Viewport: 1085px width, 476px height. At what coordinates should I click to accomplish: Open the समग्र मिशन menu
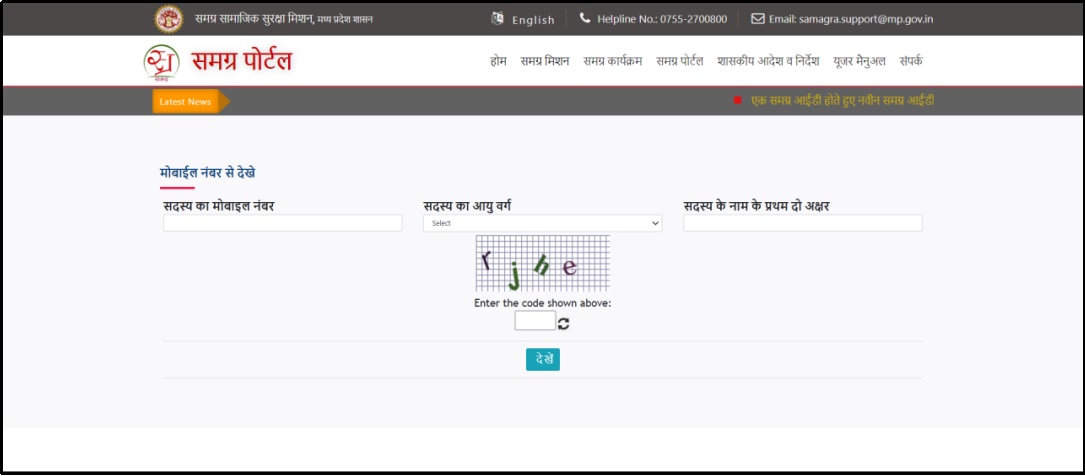point(544,61)
